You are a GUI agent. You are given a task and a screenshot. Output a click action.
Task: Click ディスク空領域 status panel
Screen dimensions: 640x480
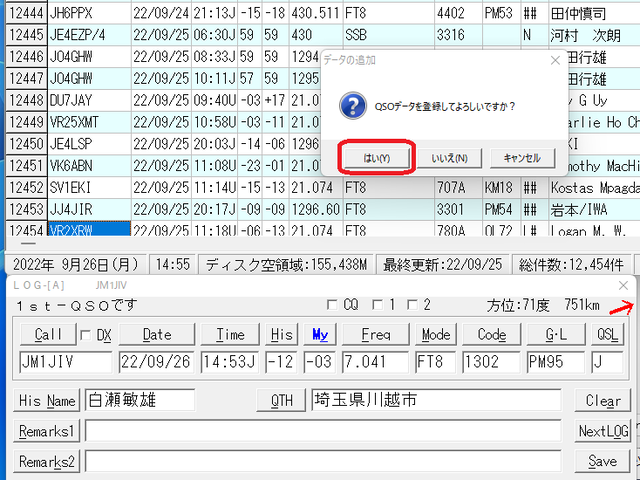(286, 265)
